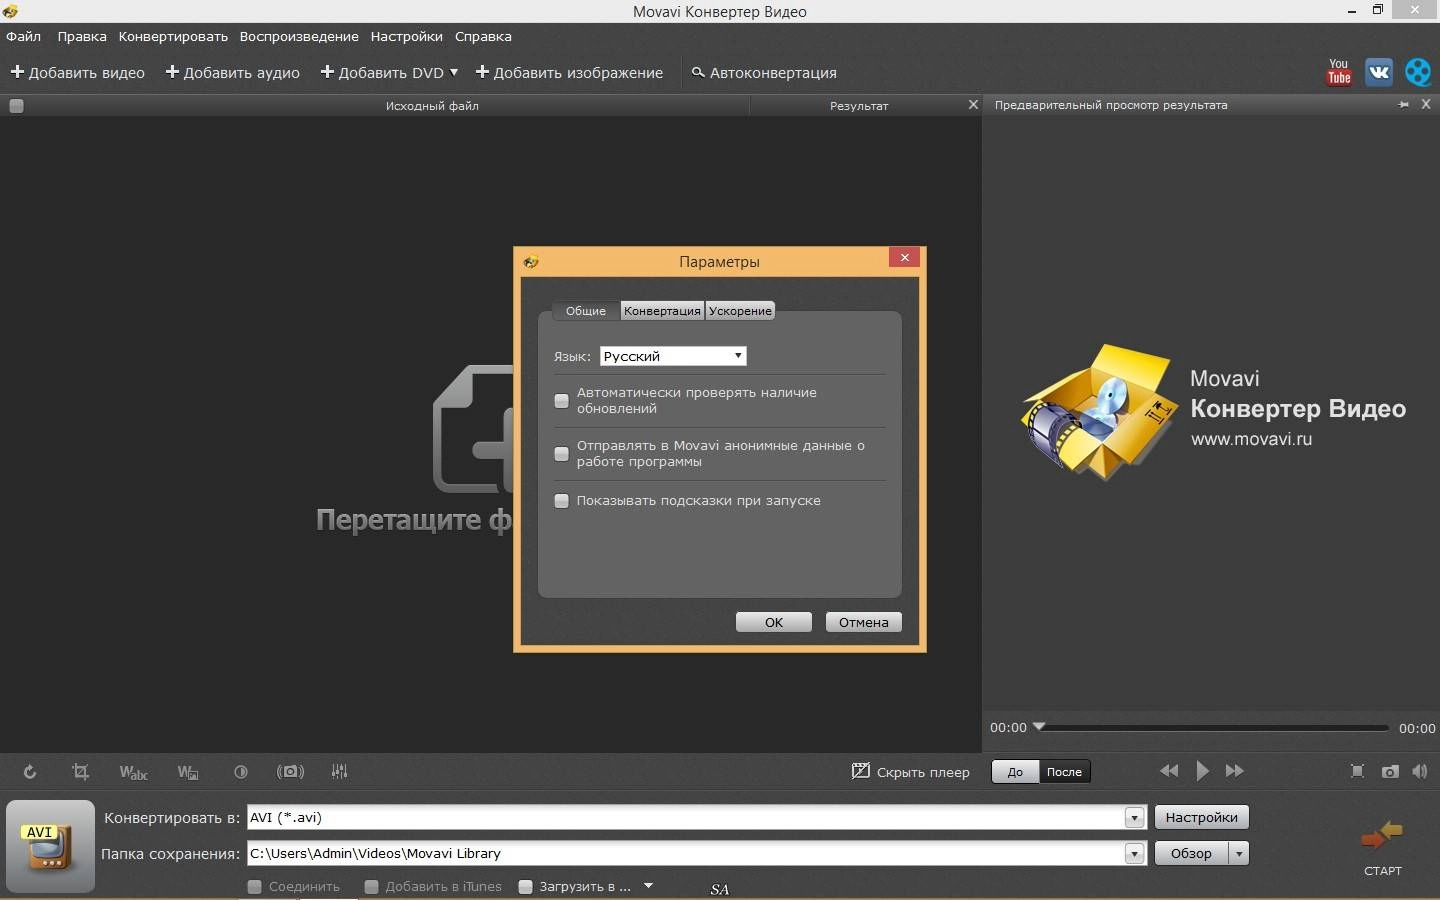Rewind preview playback

(1169, 771)
